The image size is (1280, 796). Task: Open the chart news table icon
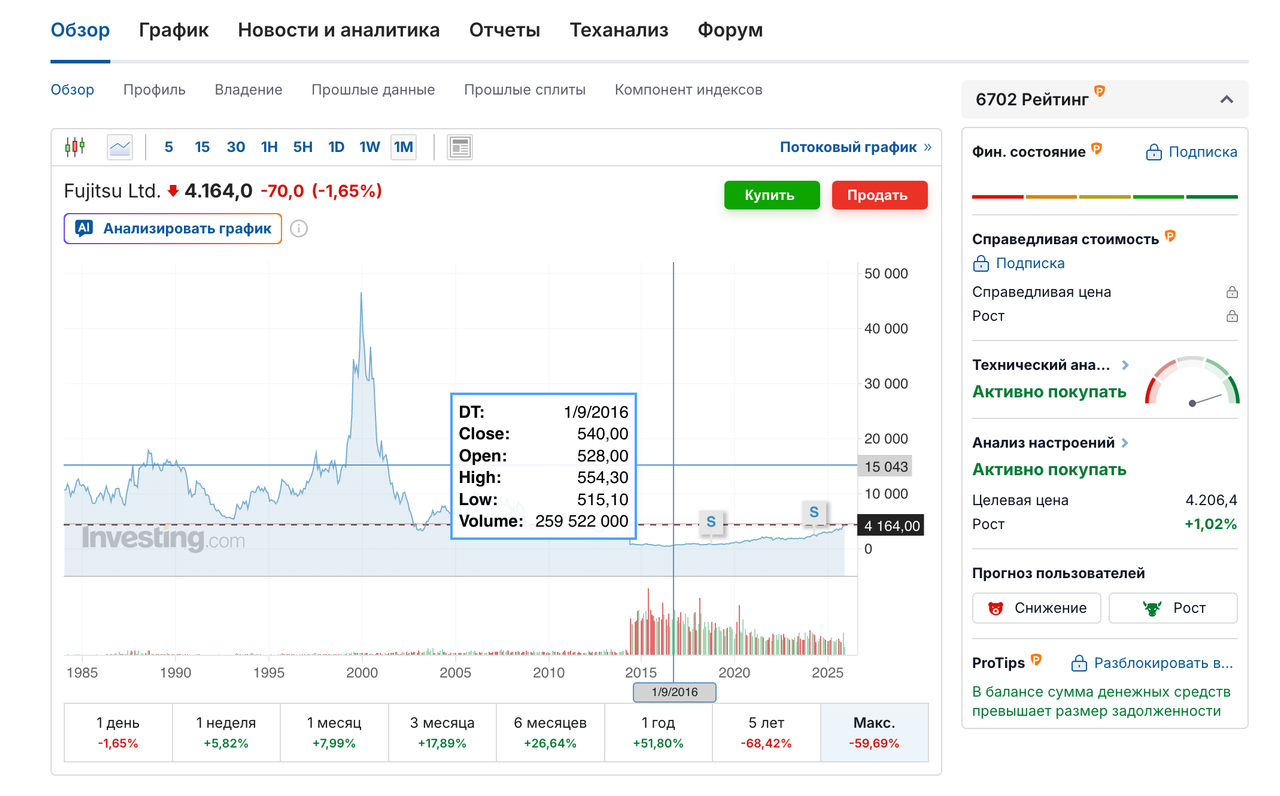[460, 147]
